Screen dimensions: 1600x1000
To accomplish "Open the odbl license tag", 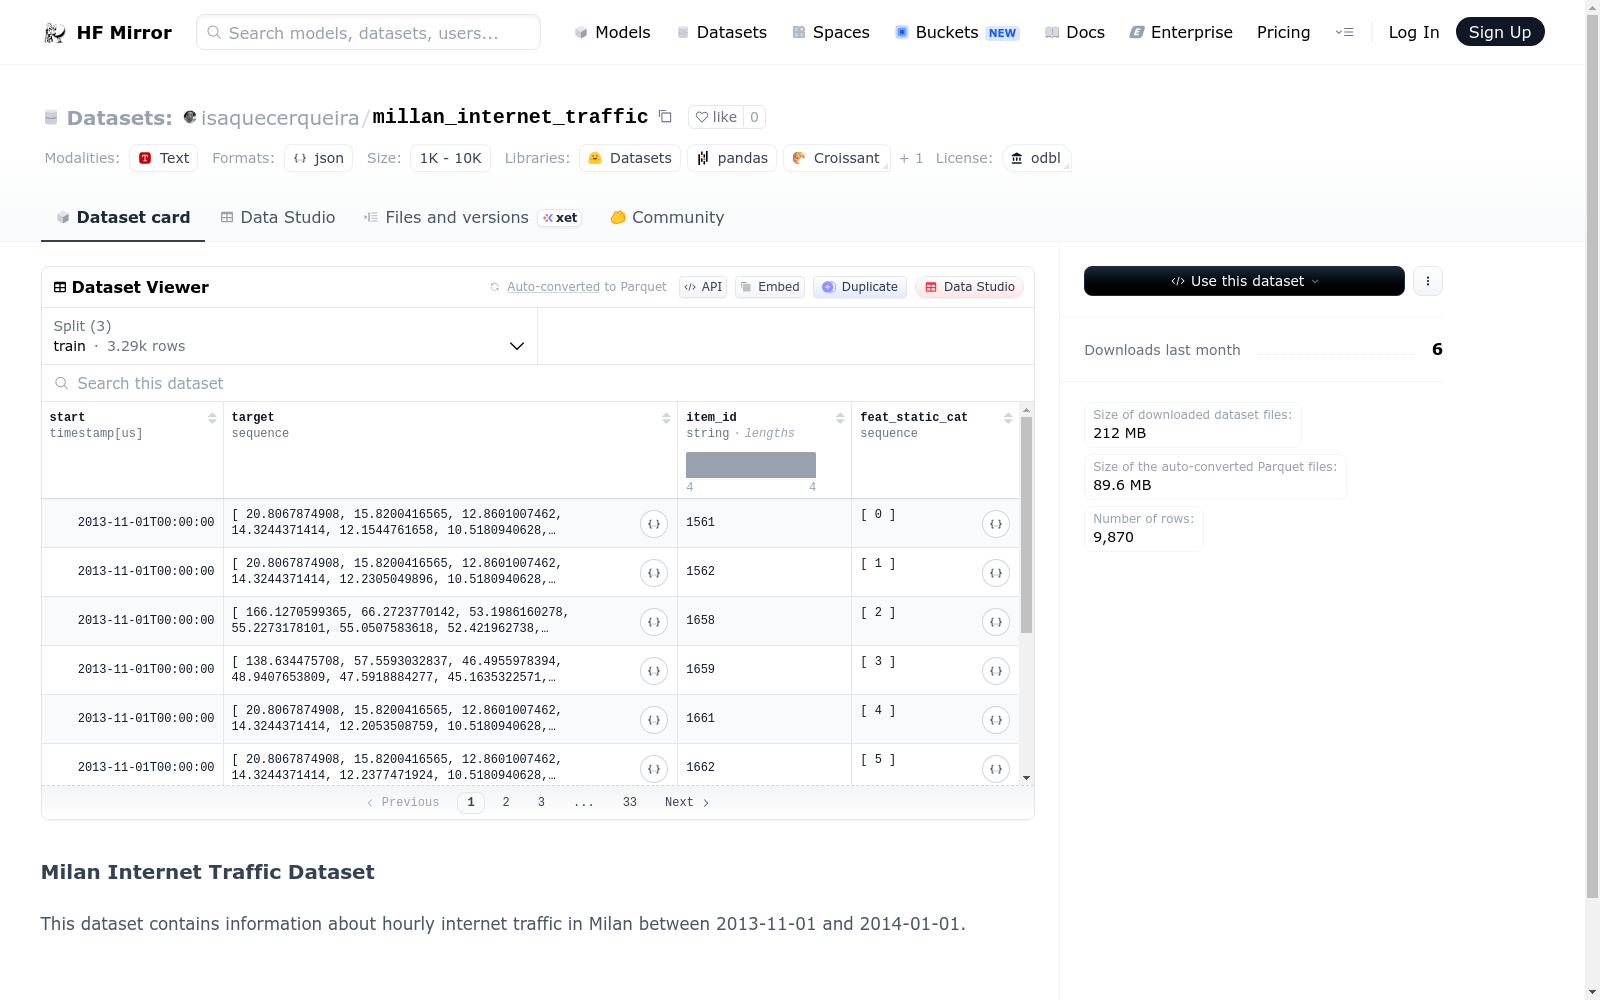I will coord(1037,158).
